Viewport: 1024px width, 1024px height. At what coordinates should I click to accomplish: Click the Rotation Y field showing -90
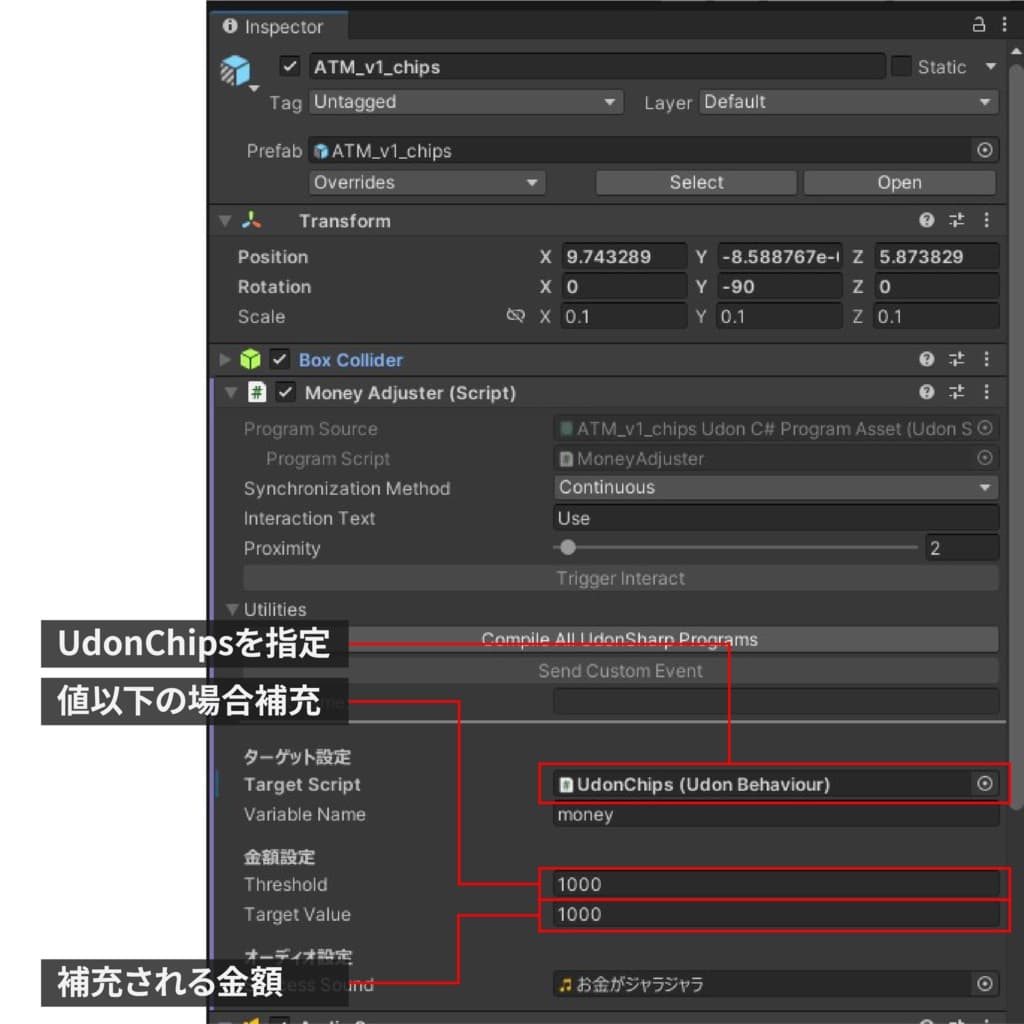tap(780, 287)
